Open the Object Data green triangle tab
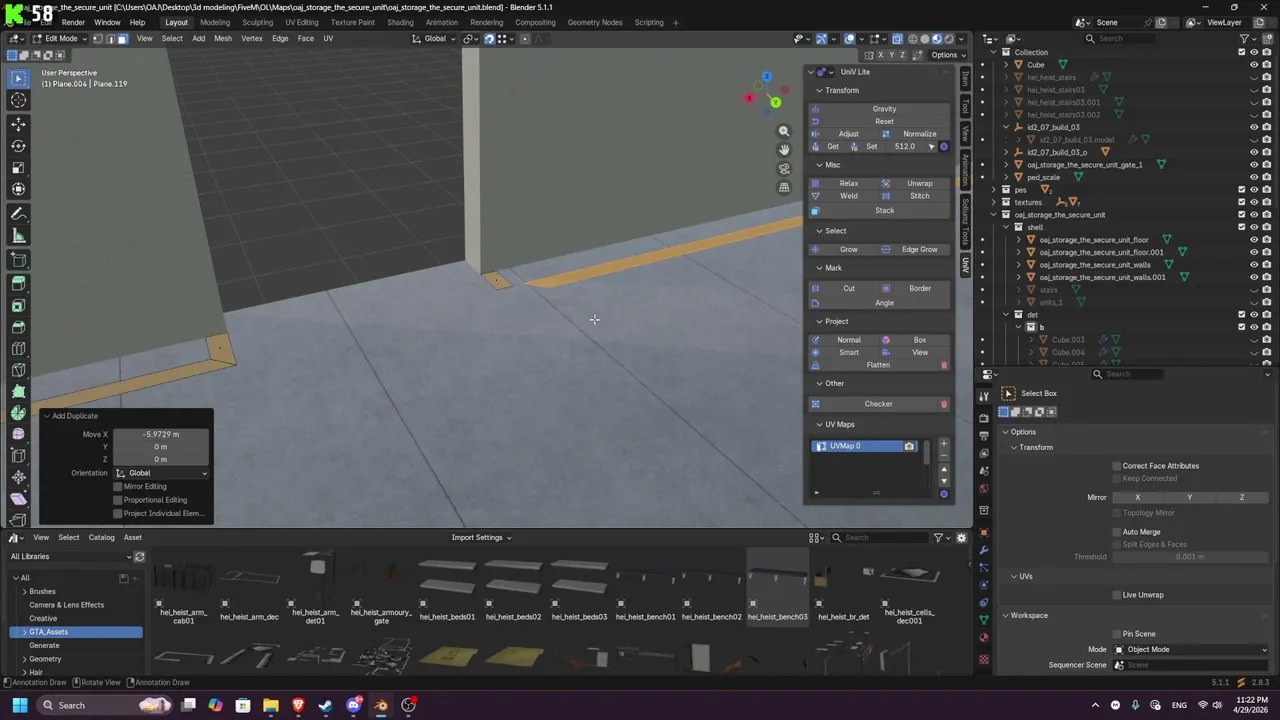1280x720 pixels. 984,620
